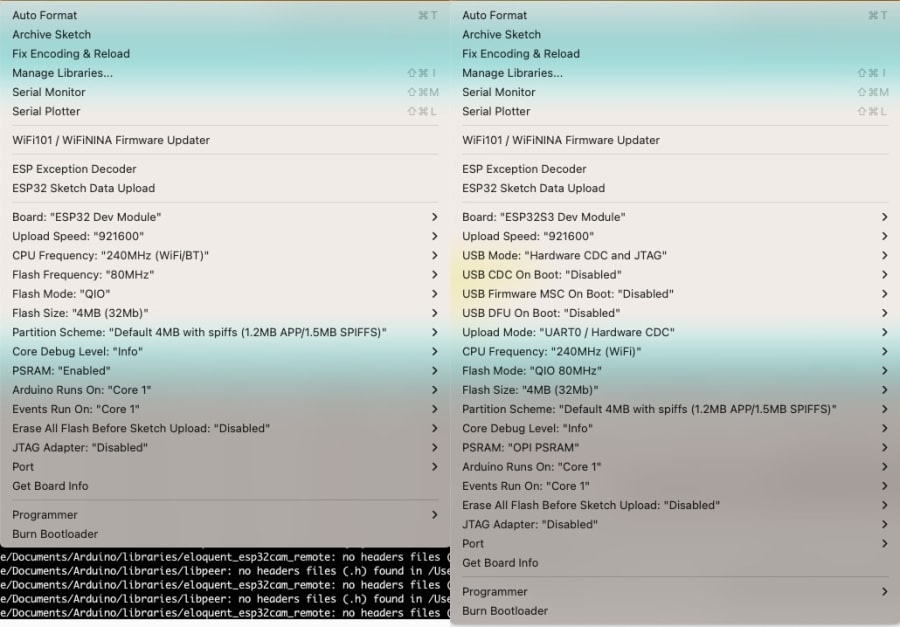Expand PSRAM: "OPI PSRAM" submenu
Viewport: 900px width, 627px height.
[675, 448]
